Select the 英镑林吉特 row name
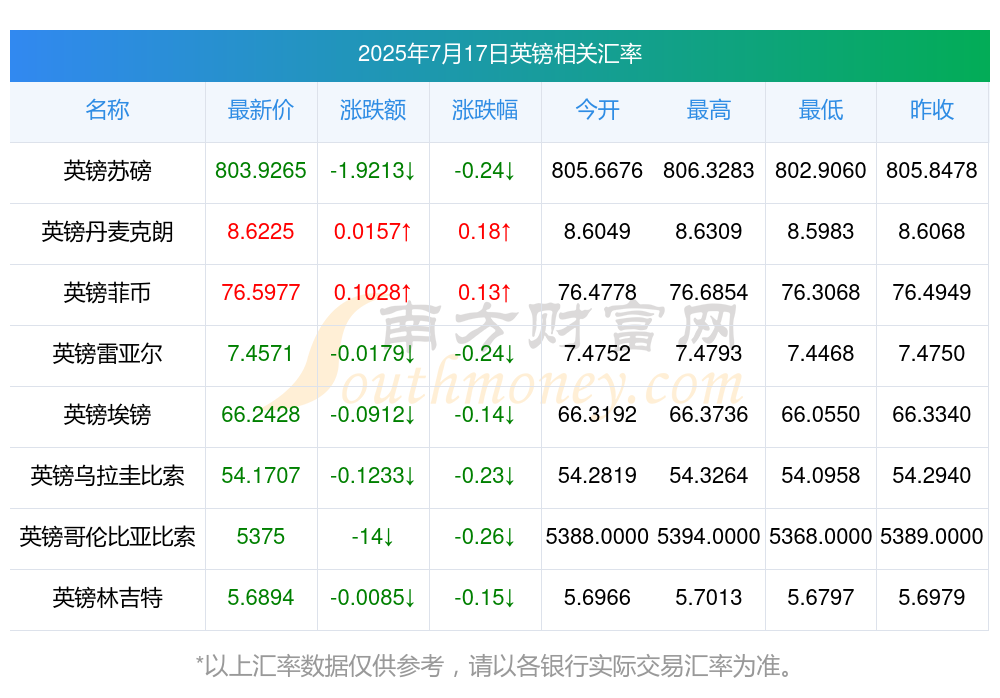 click(107, 598)
